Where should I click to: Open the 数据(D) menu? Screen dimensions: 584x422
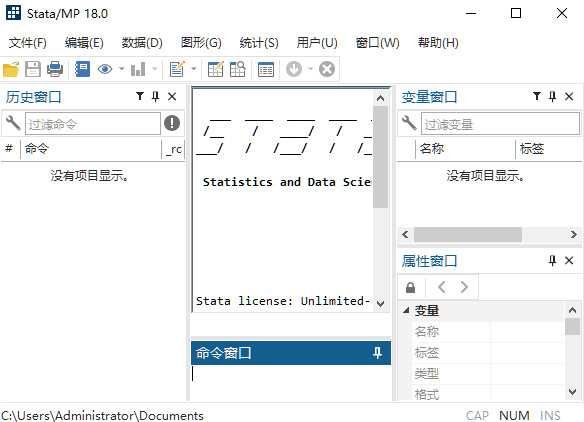(142, 43)
